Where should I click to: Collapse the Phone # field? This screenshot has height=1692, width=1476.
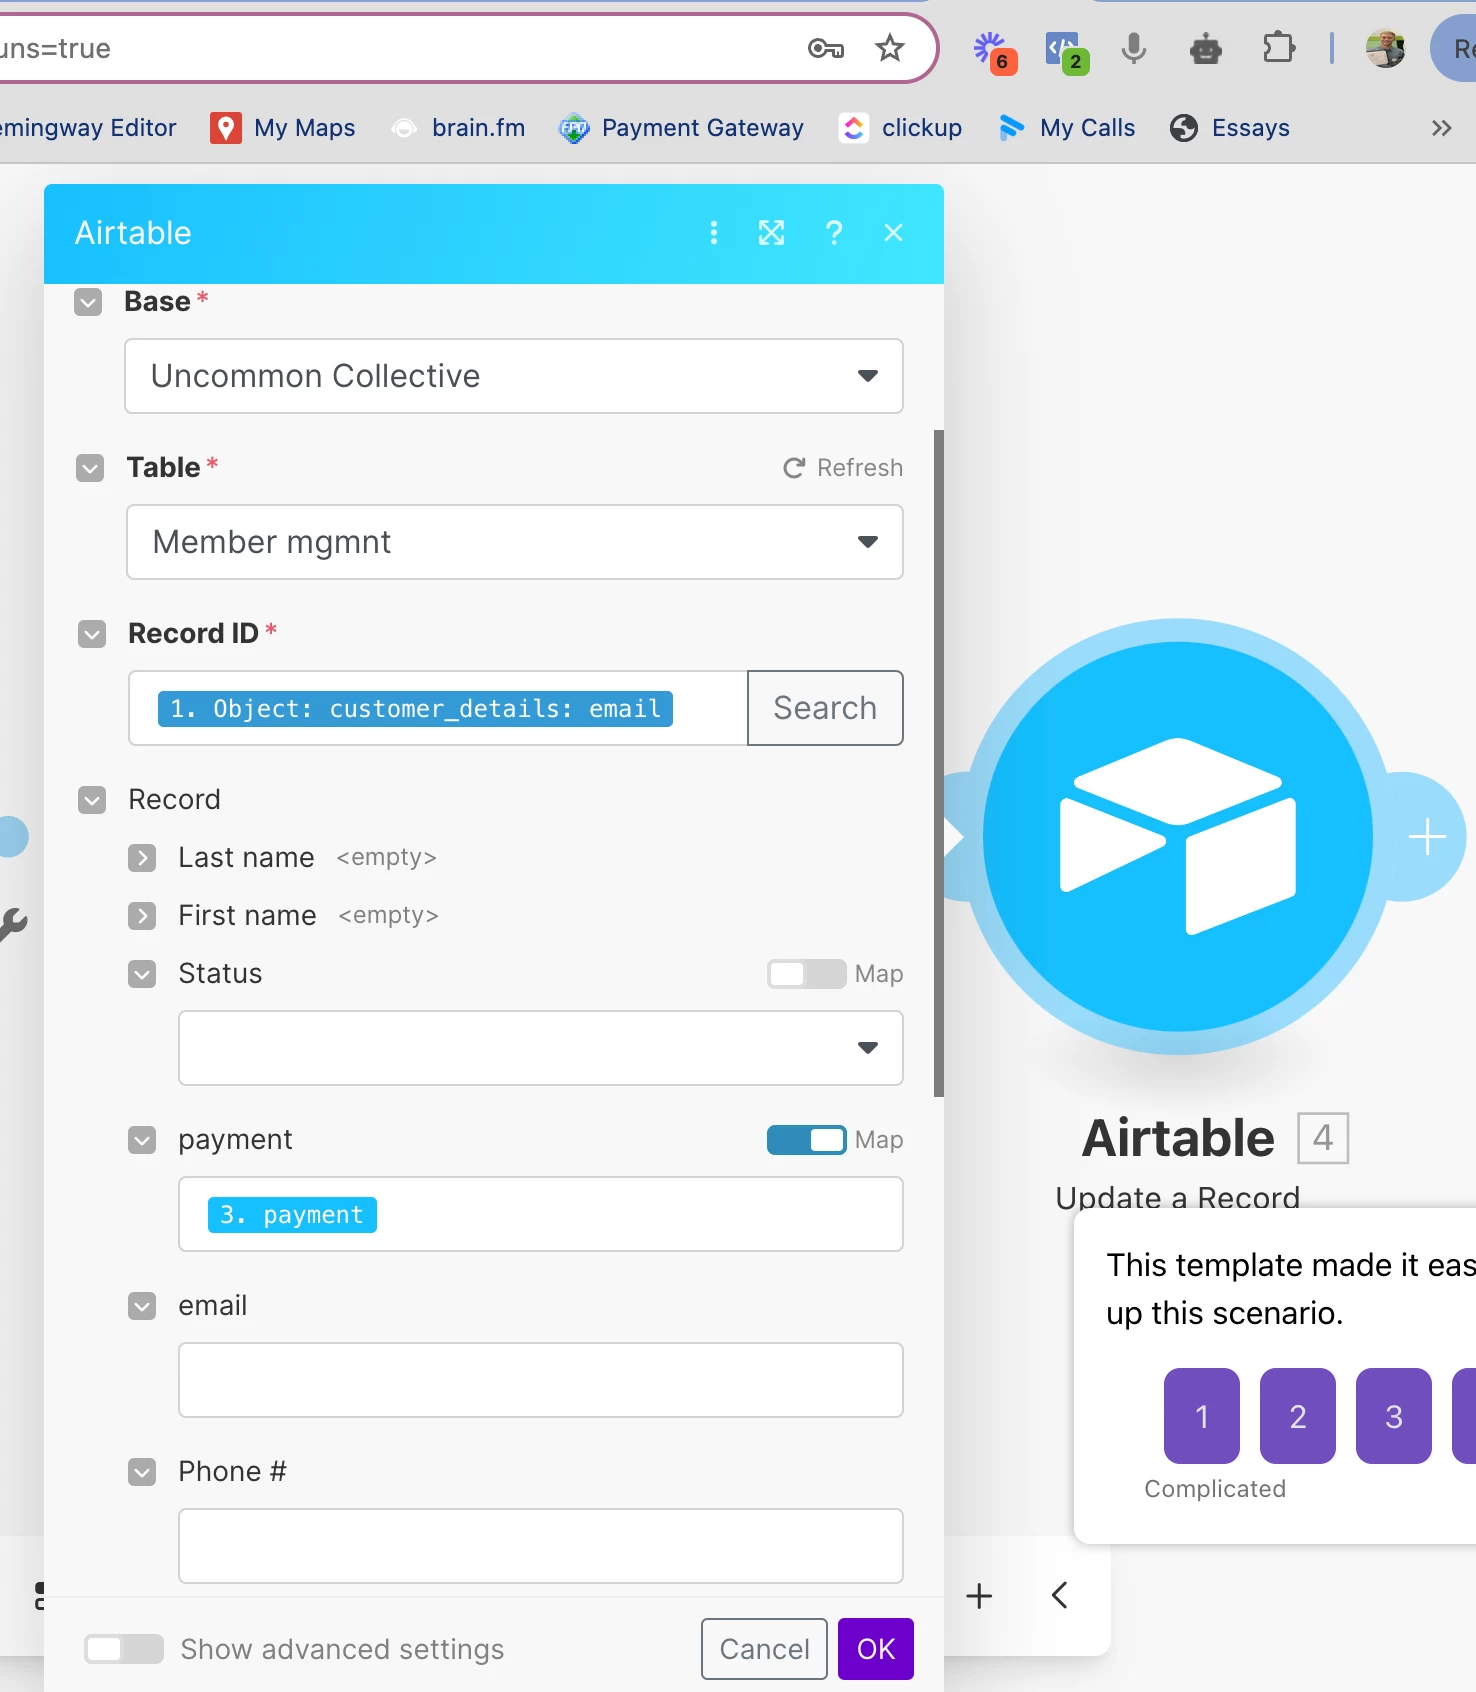click(142, 1472)
